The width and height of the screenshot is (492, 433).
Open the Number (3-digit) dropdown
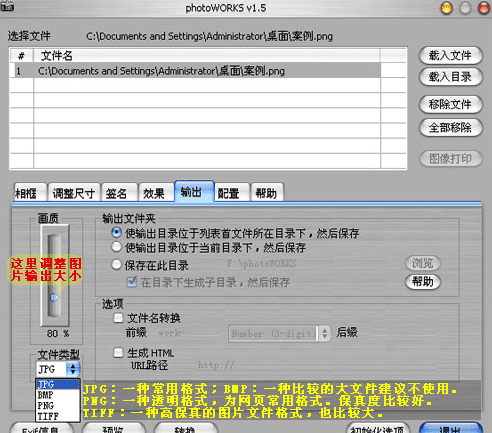pyautogui.click(x=279, y=333)
